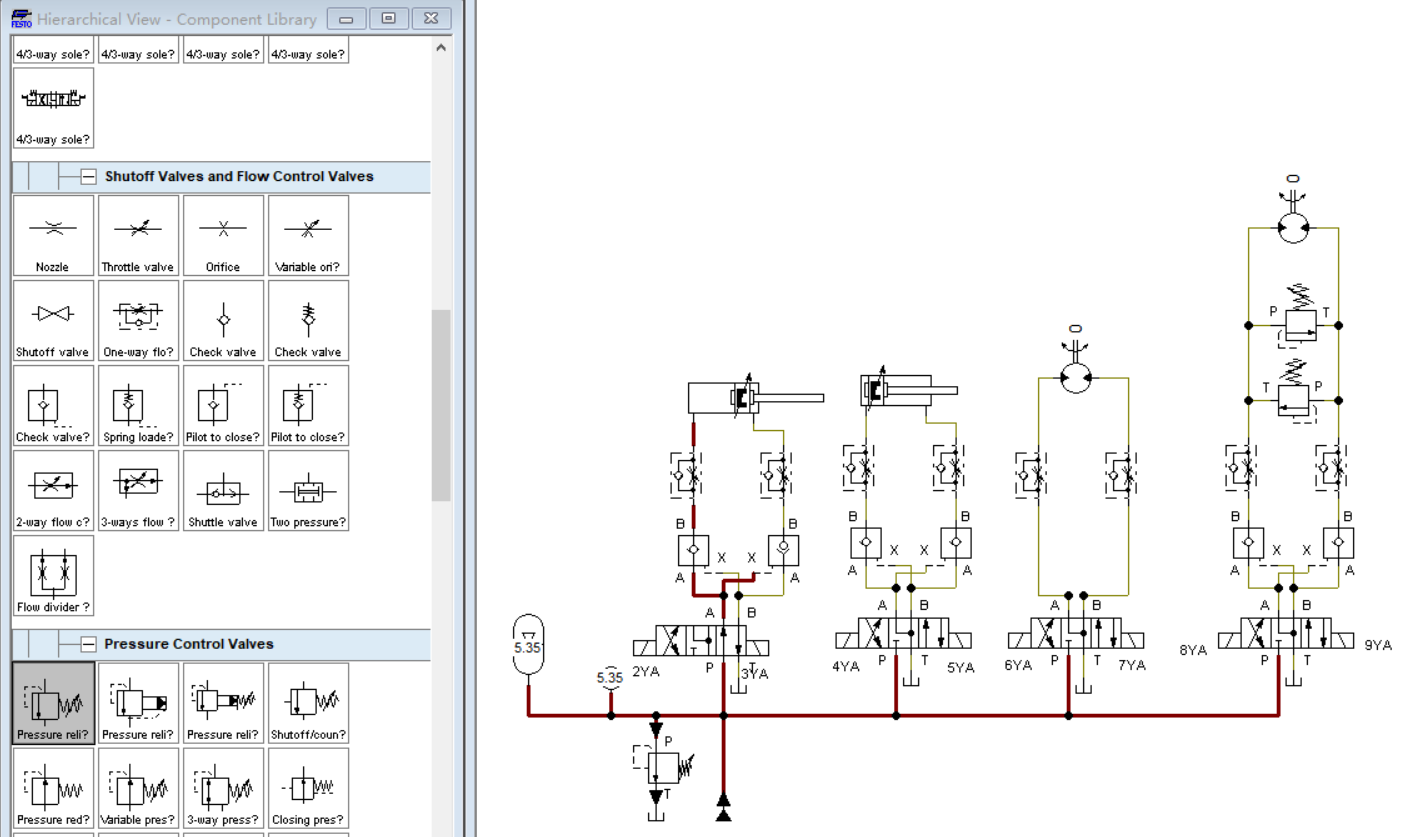This screenshot has width=1402, height=837.
Task: Click the round pressure gauge reading 5.35
Action: [610, 677]
